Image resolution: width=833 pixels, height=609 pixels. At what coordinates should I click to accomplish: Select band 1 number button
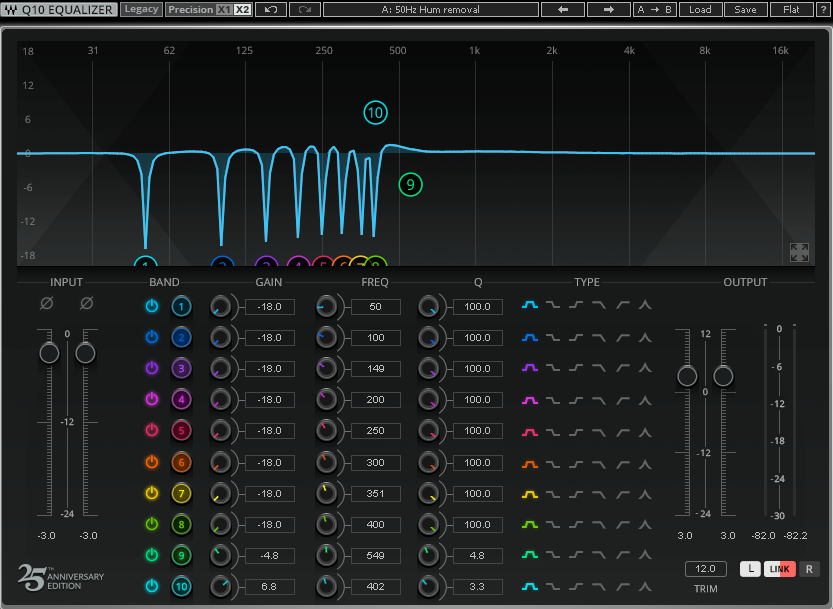point(181,307)
